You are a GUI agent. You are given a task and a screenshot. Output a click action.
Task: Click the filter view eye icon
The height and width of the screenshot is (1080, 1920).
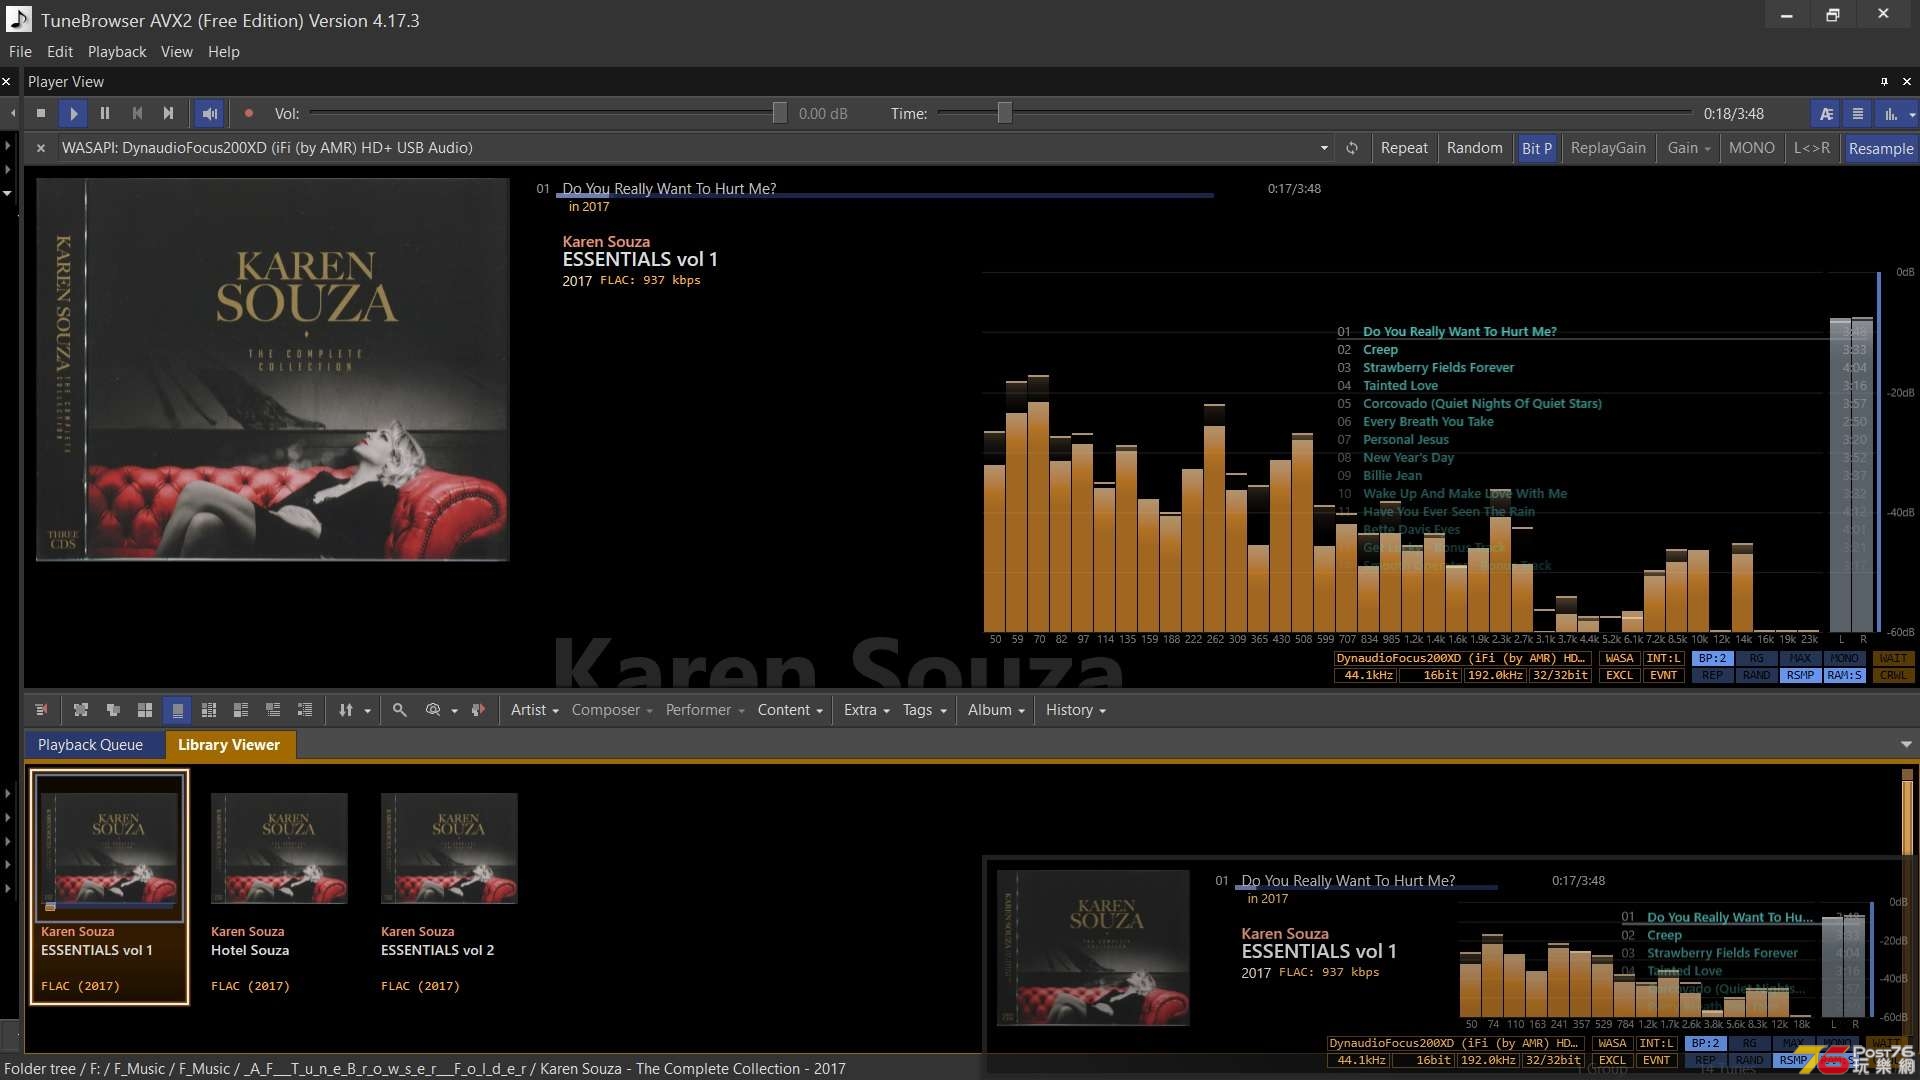pyautogui.click(x=433, y=710)
